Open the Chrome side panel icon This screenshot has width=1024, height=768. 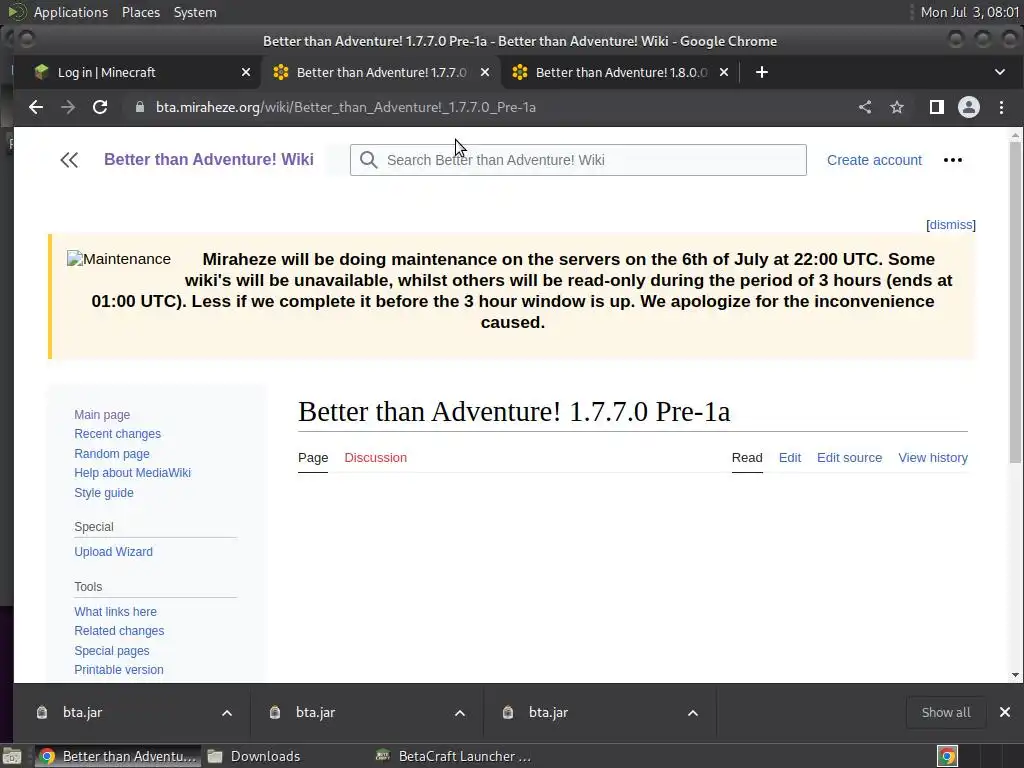pyautogui.click(x=936, y=107)
